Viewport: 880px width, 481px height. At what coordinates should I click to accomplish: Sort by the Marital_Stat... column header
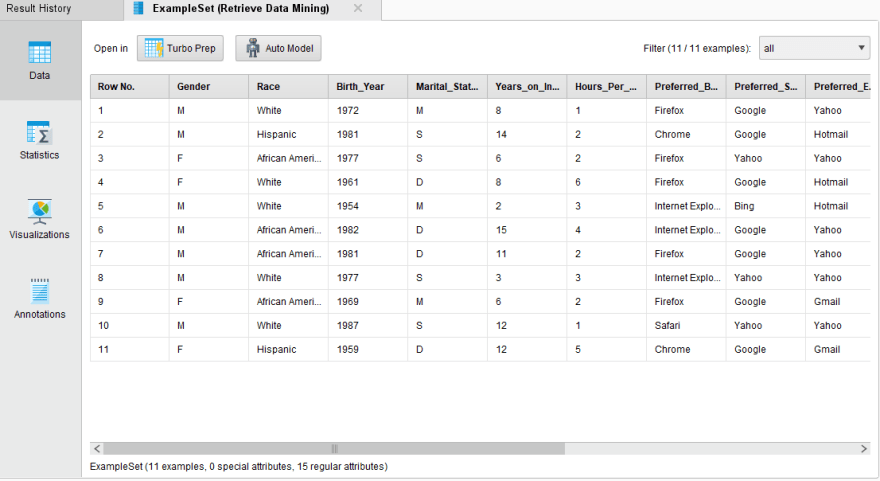[447, 86]
